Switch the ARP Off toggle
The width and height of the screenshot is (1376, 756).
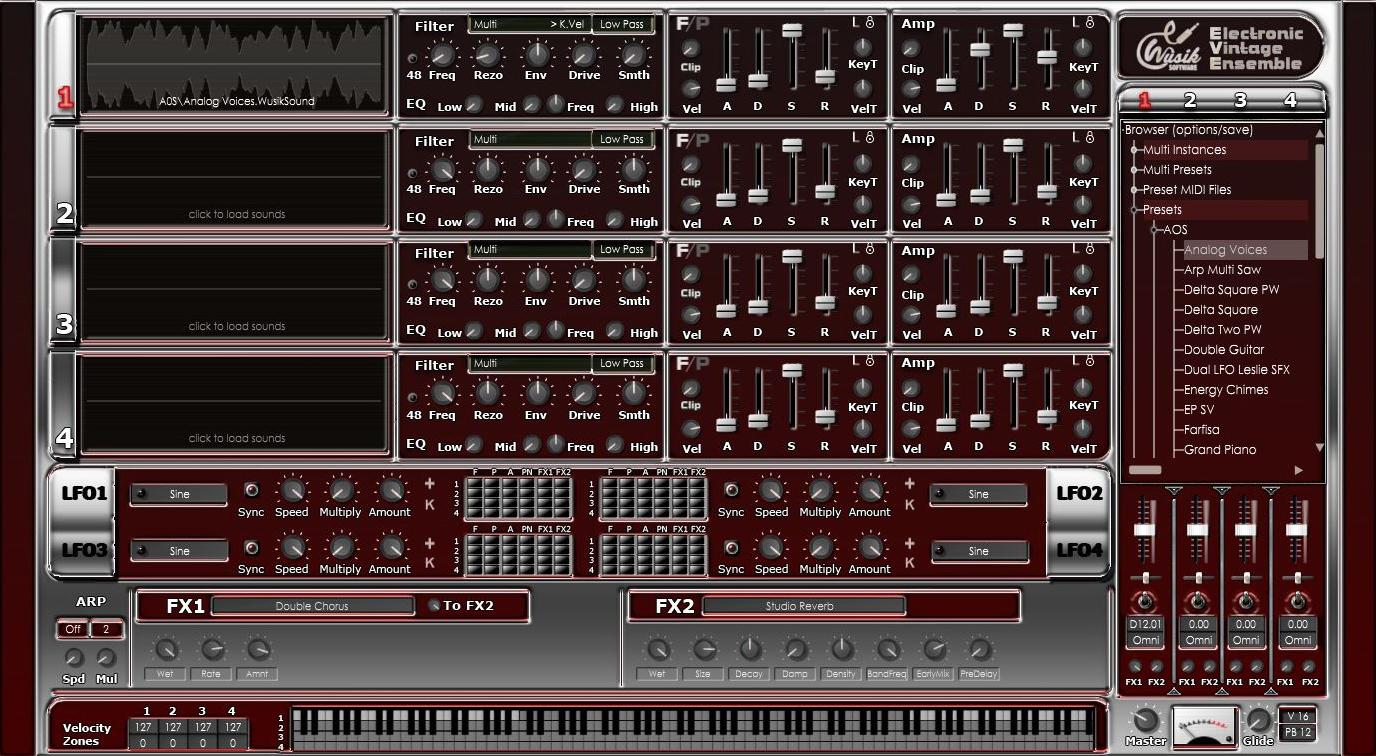(x=73, y=629)
